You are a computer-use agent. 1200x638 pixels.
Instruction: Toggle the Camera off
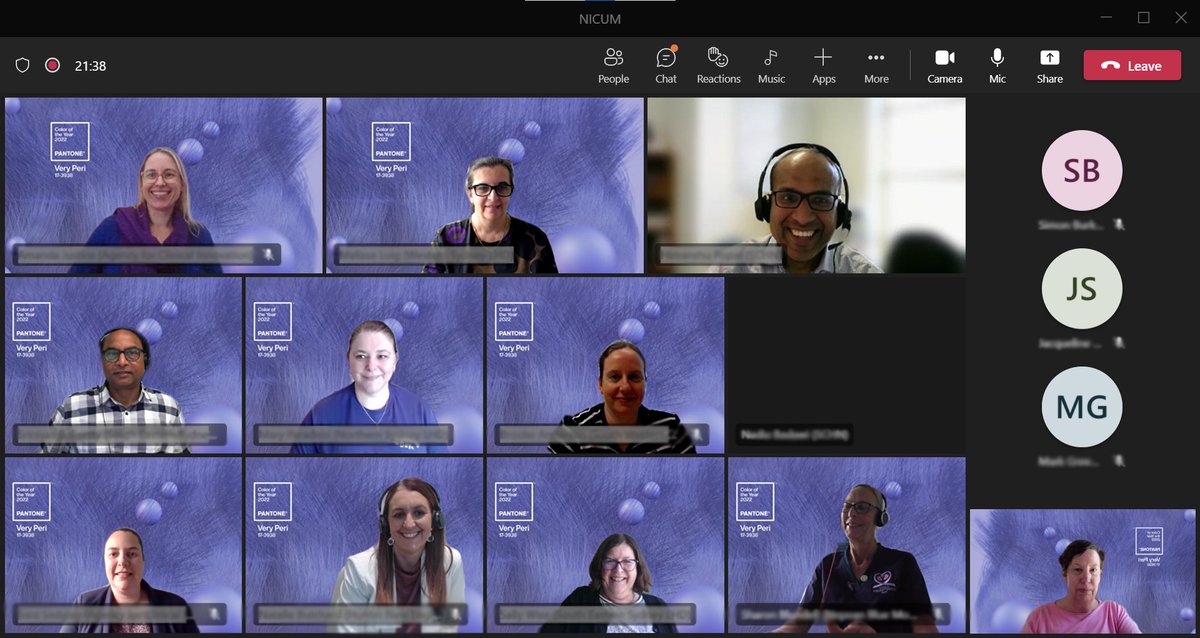(944, 66)
